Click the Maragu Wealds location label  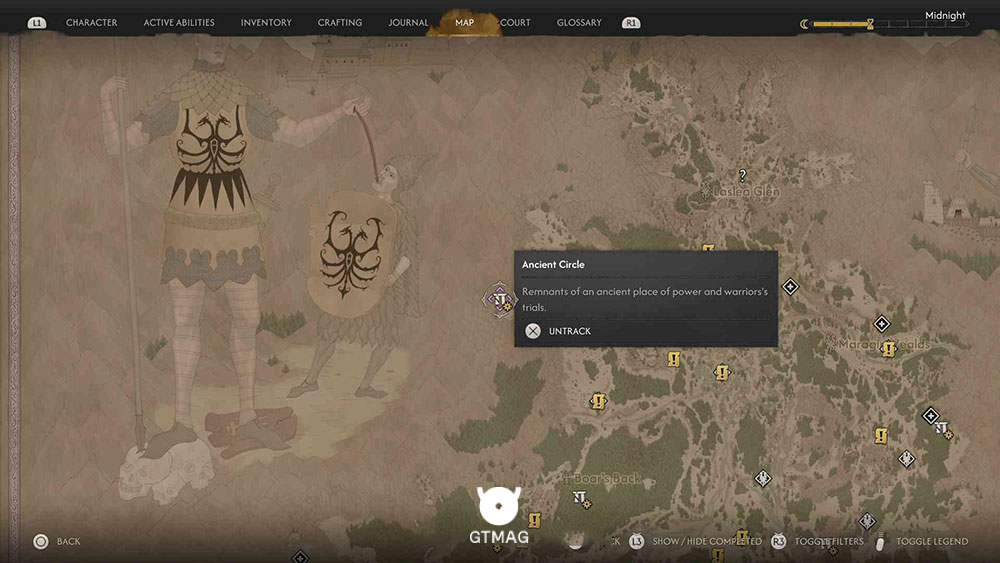coord(883,344)
